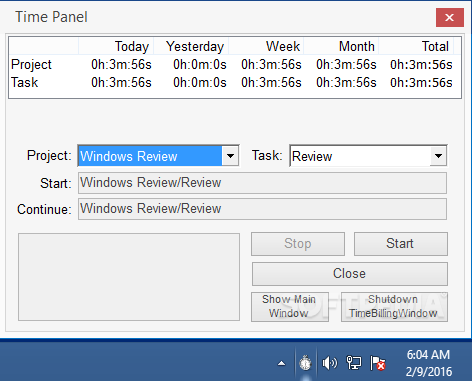Click Shutdown TimeBillingWindow button
The height and width of the screenshot is (381, 472).
pyautogui.click(x=394, y=307)
